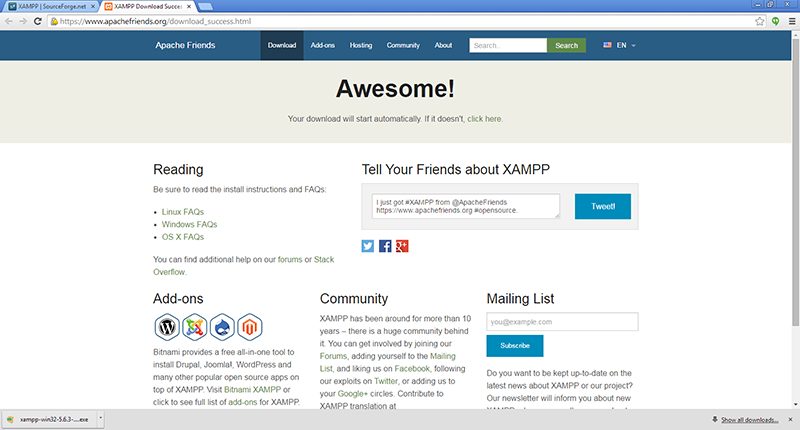Click the green Search button

566,45
